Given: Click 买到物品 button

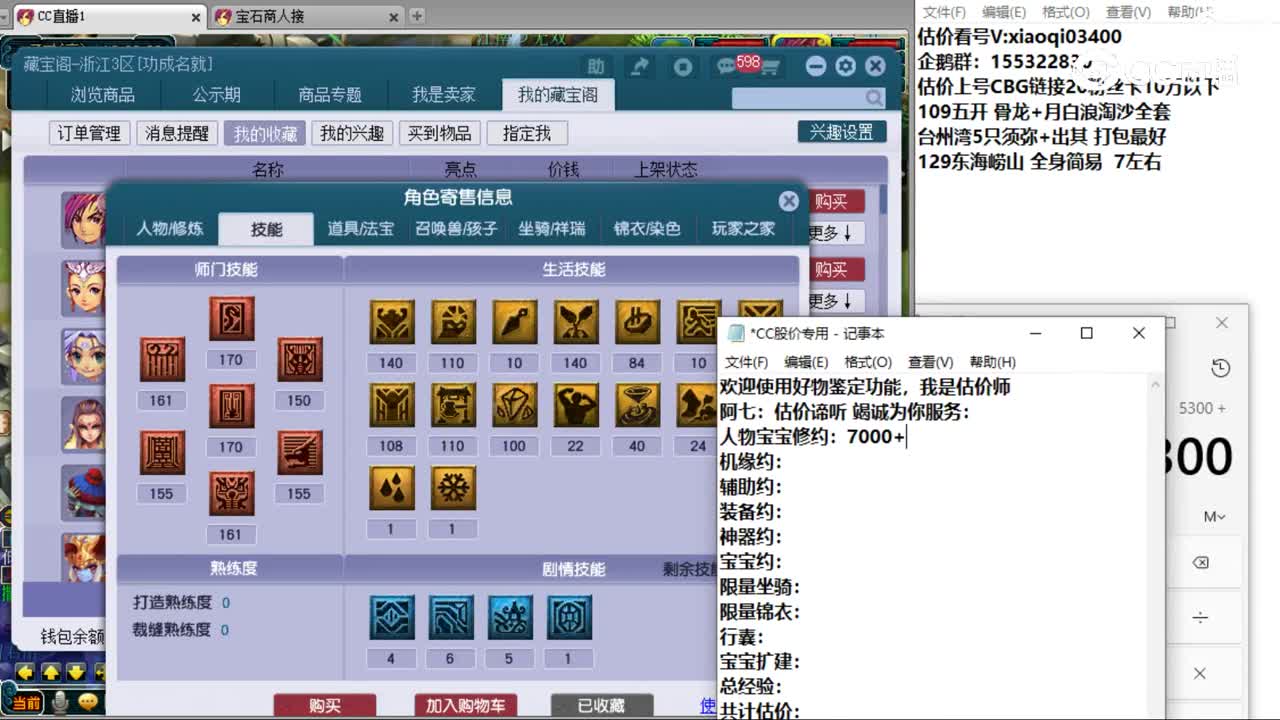Looking at the screenshot, I should tap(440, 133).
